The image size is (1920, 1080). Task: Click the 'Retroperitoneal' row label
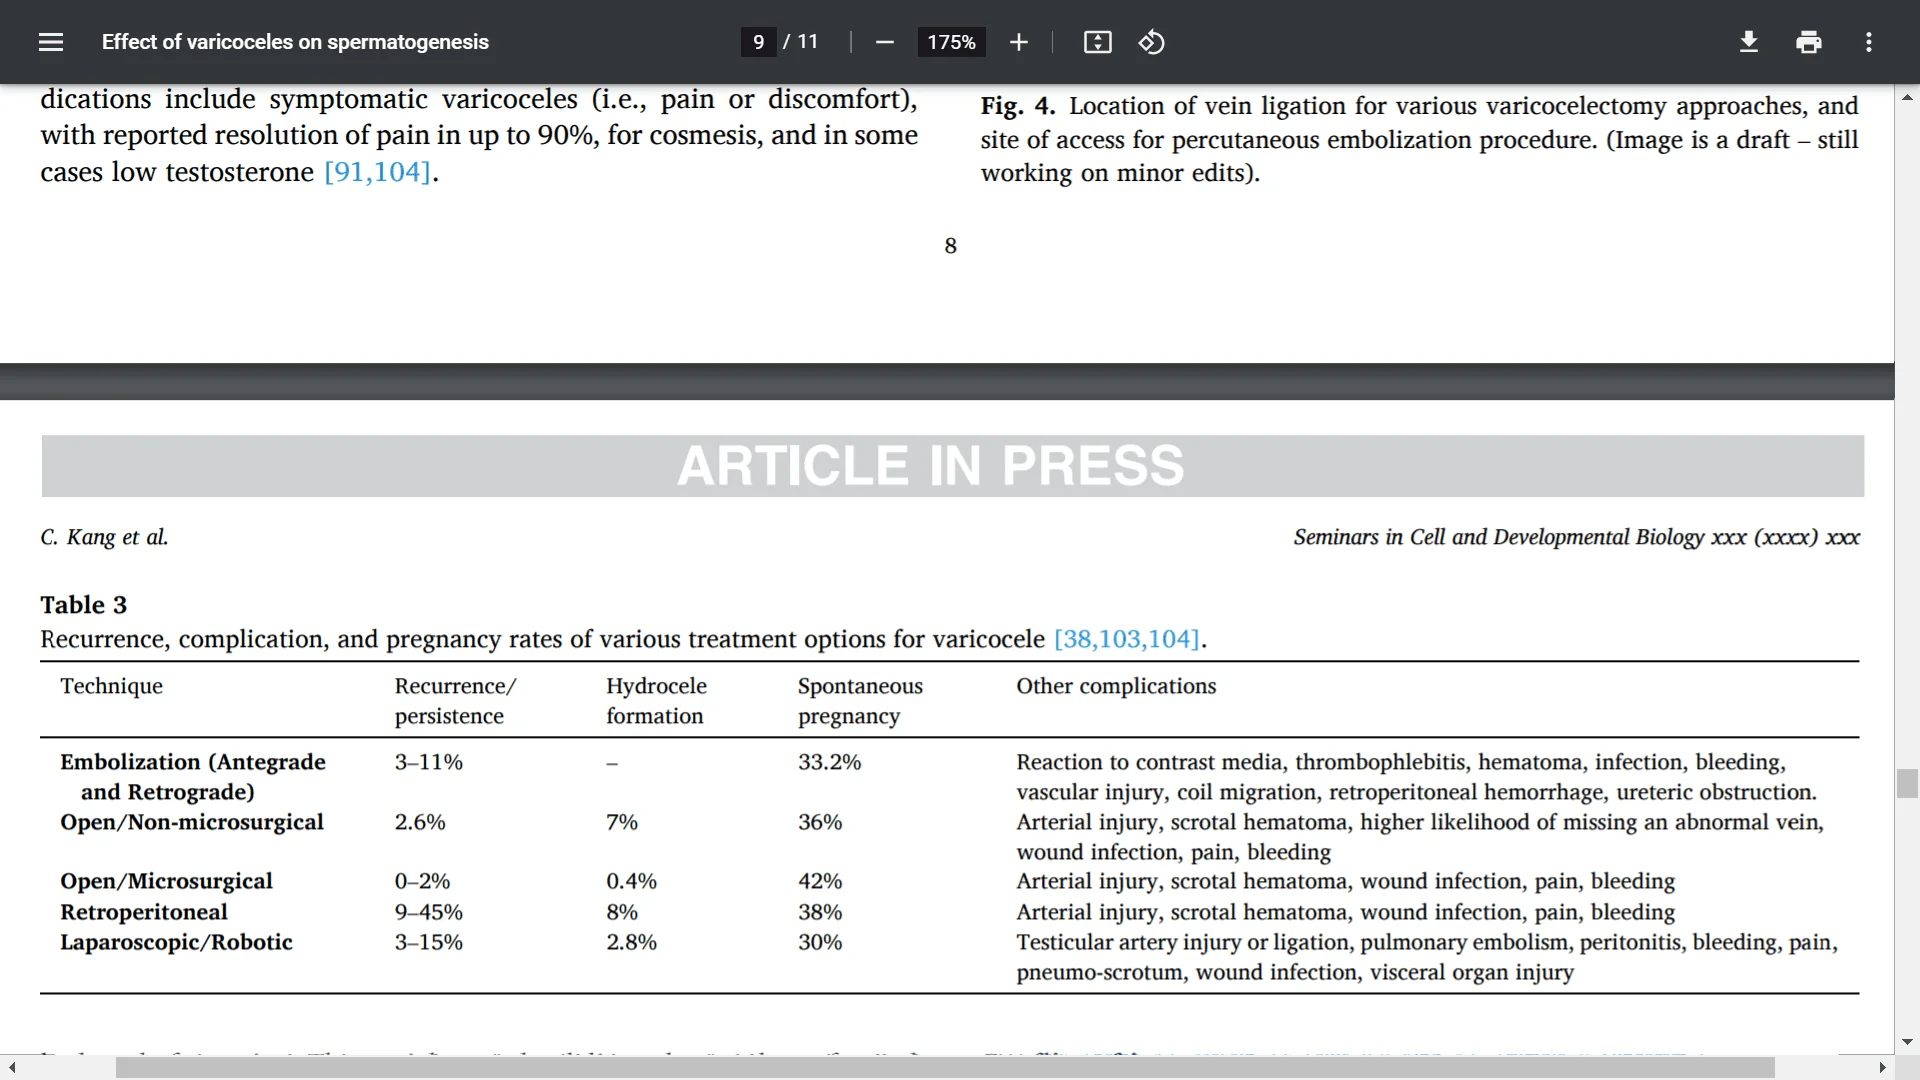(144, 912)
